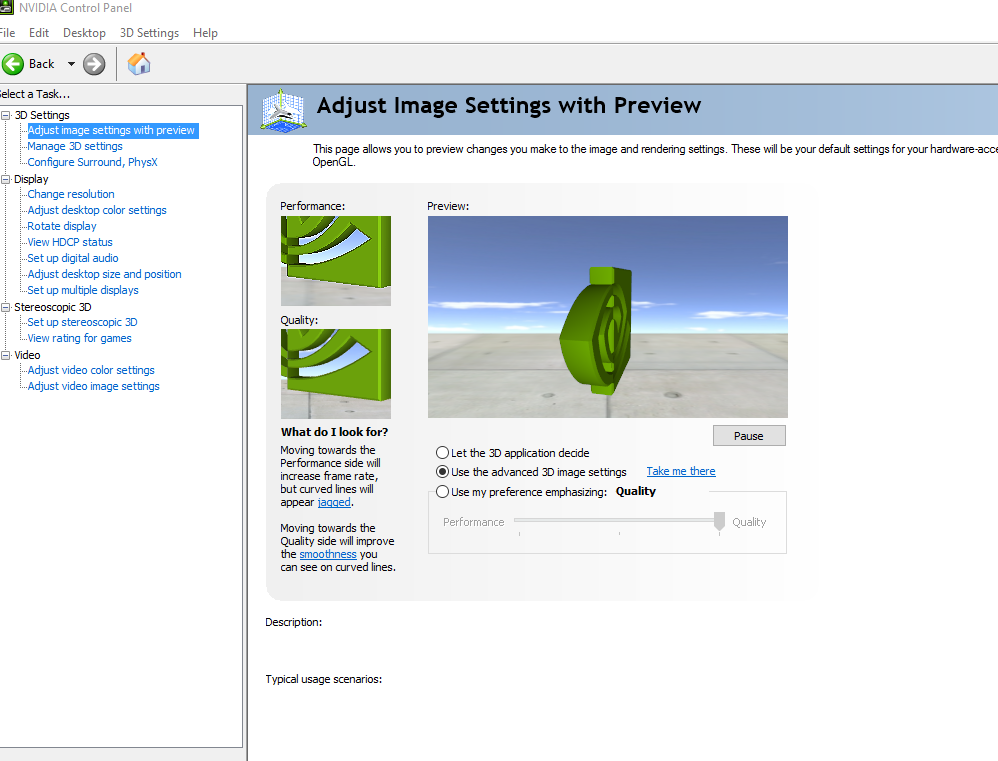Click the NVIDIA Control Panel title icon

coord(6,8)
